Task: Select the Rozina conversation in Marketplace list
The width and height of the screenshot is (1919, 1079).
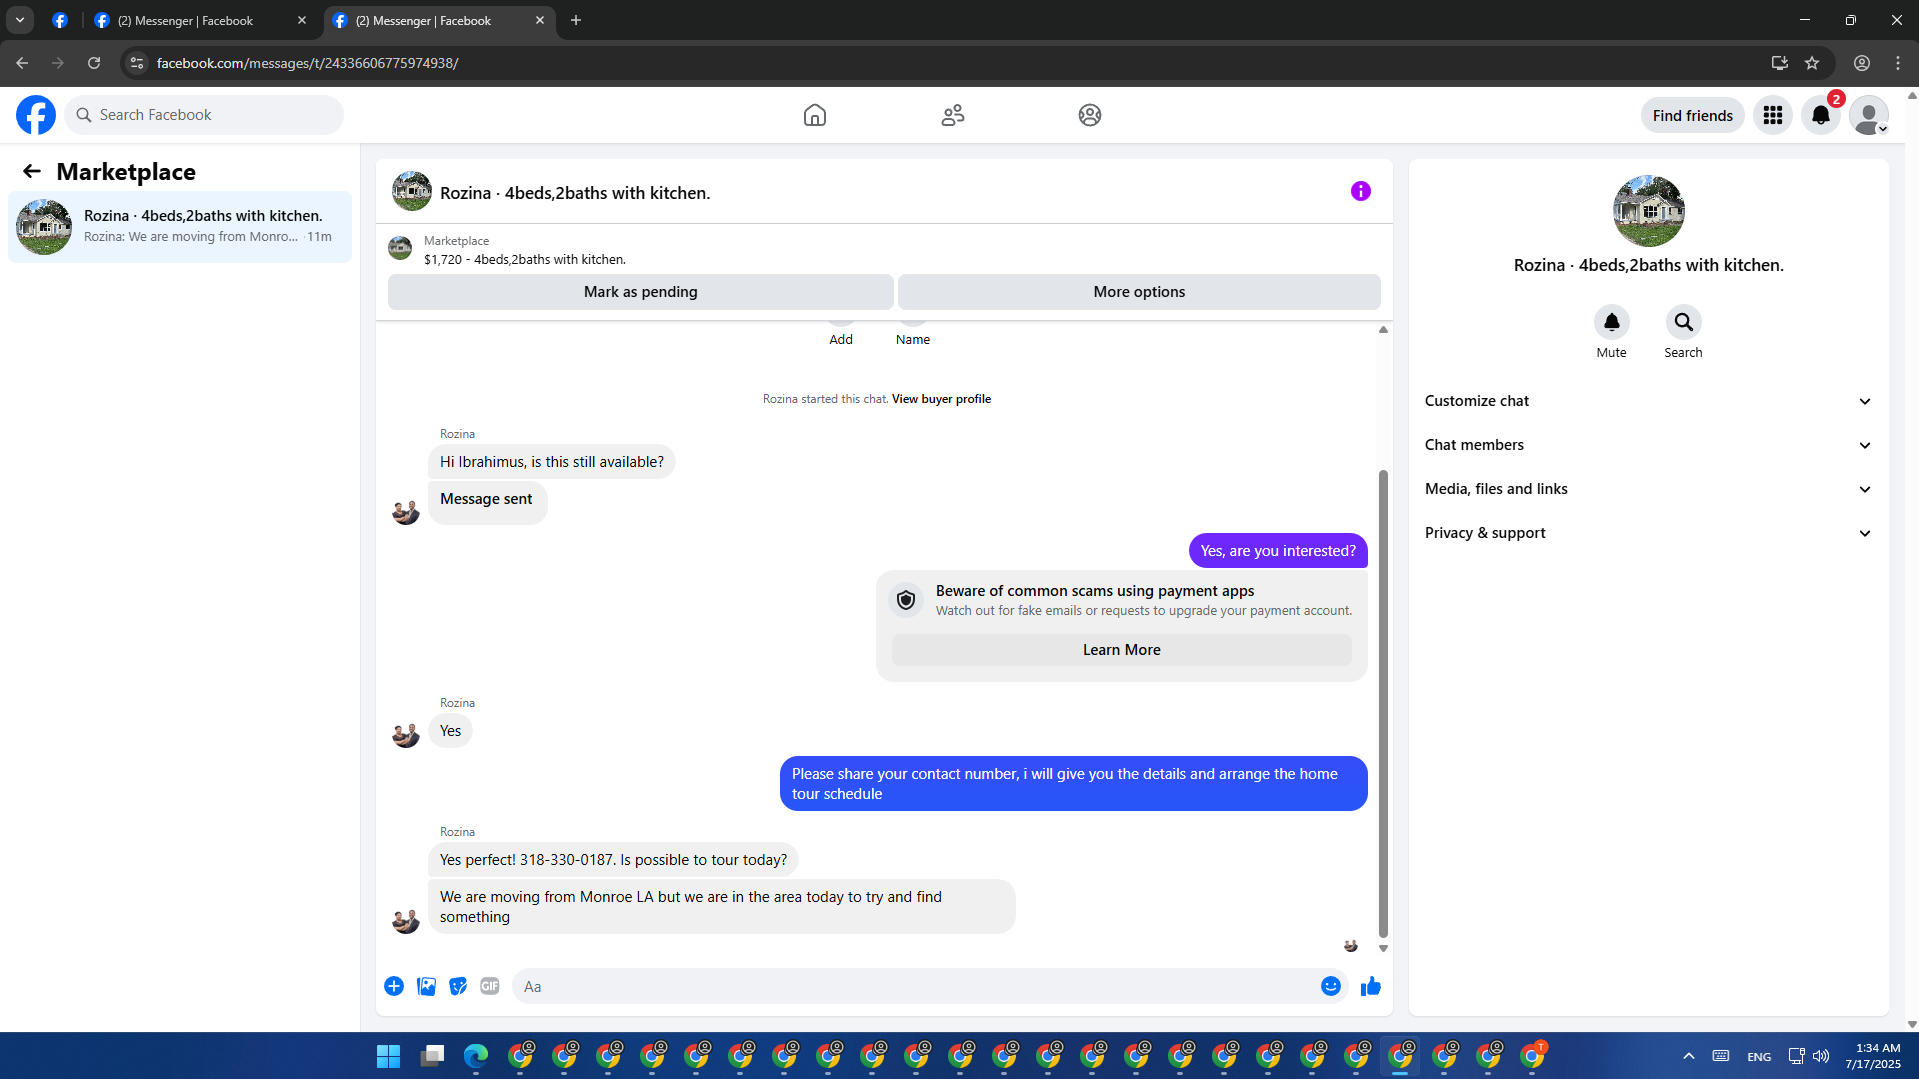Action: tap(180, 227)
